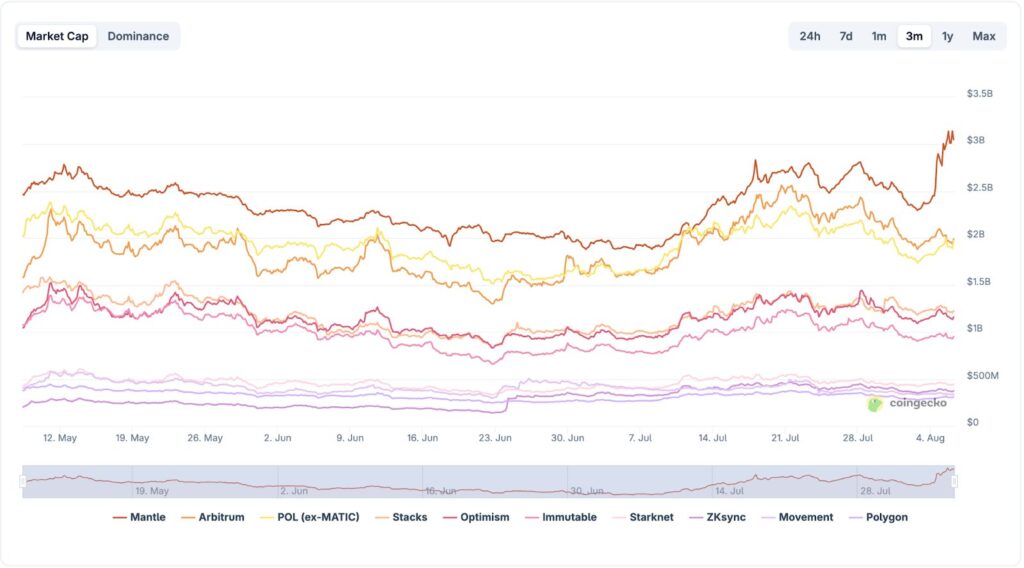Show the Max time range
Image resolution: width=1024 pixels, height=568 pixels.
984,36
